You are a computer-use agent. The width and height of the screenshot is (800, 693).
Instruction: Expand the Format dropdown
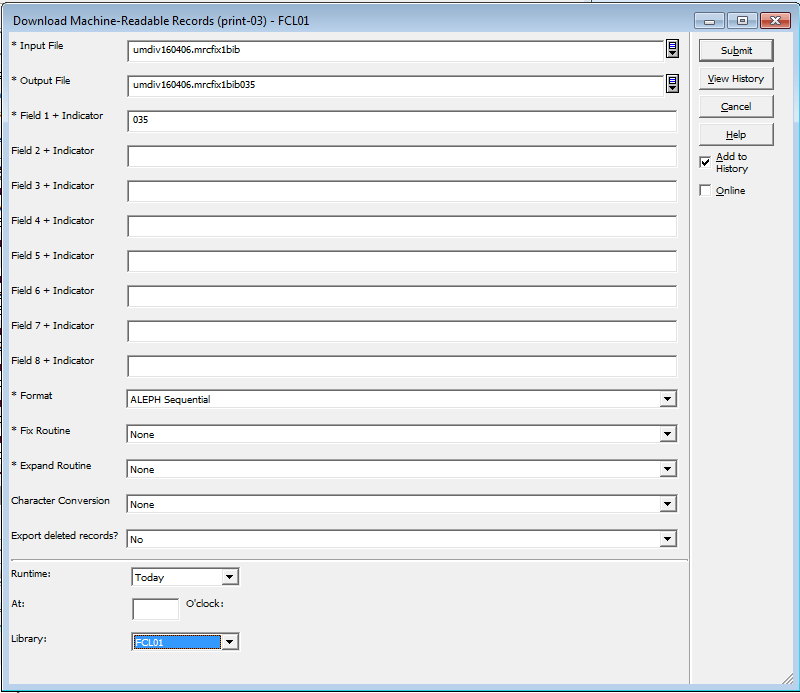pyautogui.click(x=668, y=399)
